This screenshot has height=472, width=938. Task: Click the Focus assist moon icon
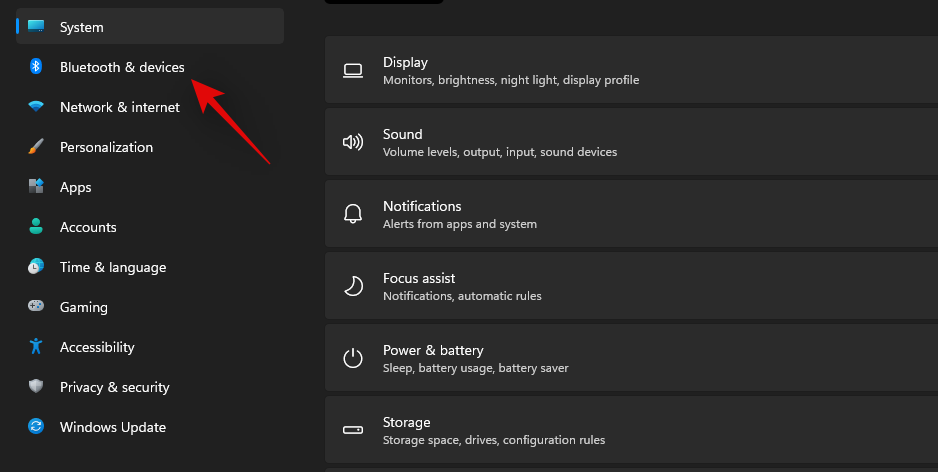pos(353,286)
